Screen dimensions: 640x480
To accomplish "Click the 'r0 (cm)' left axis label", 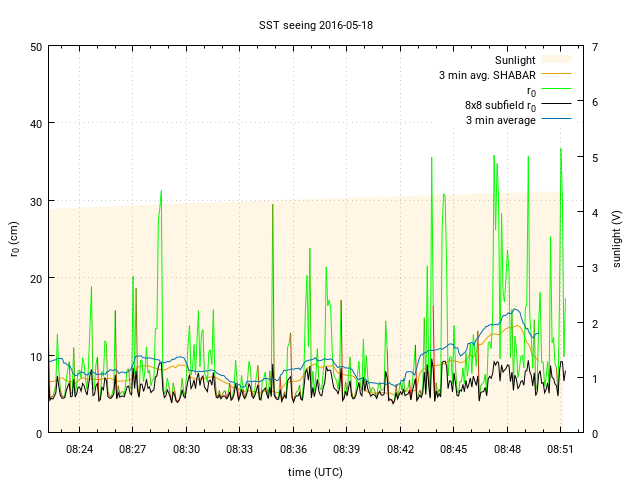I will pos(14,239).
